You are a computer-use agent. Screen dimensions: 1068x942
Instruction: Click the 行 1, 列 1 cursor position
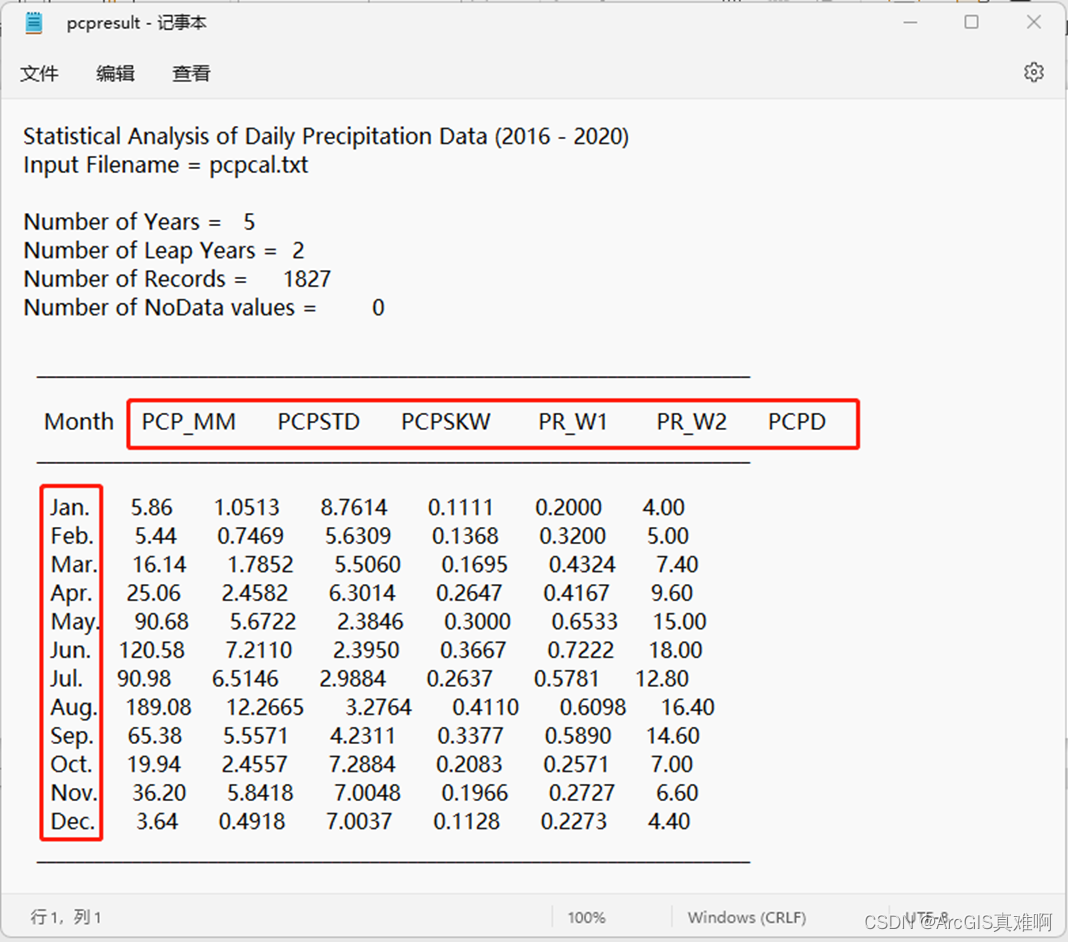pos(66,917)
